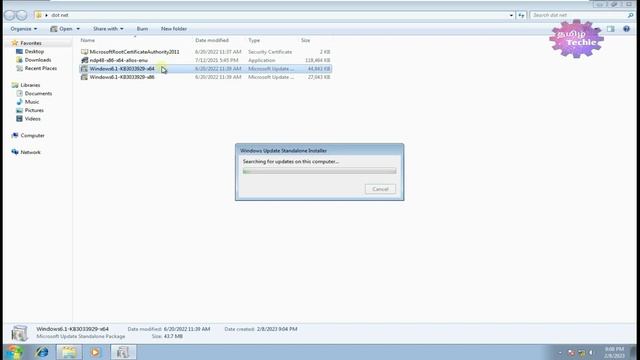Click New folder in the toolbar
Viewport: 640px width, 360px height.
[x=174, y=29]
